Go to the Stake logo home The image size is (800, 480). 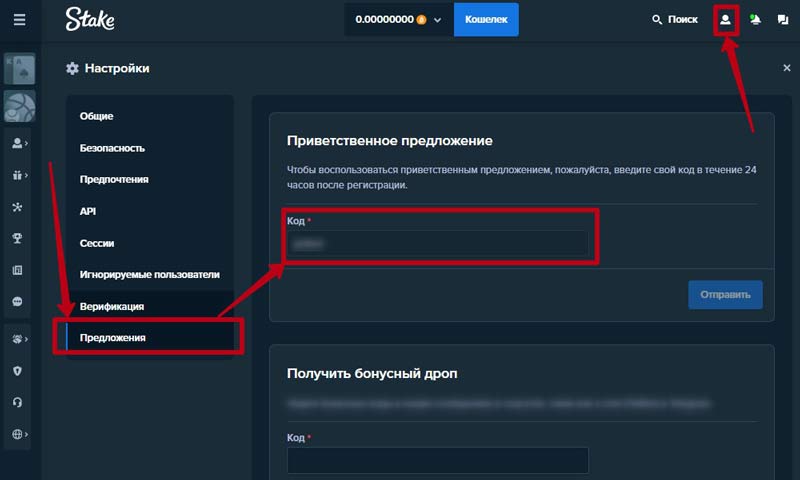90,19
